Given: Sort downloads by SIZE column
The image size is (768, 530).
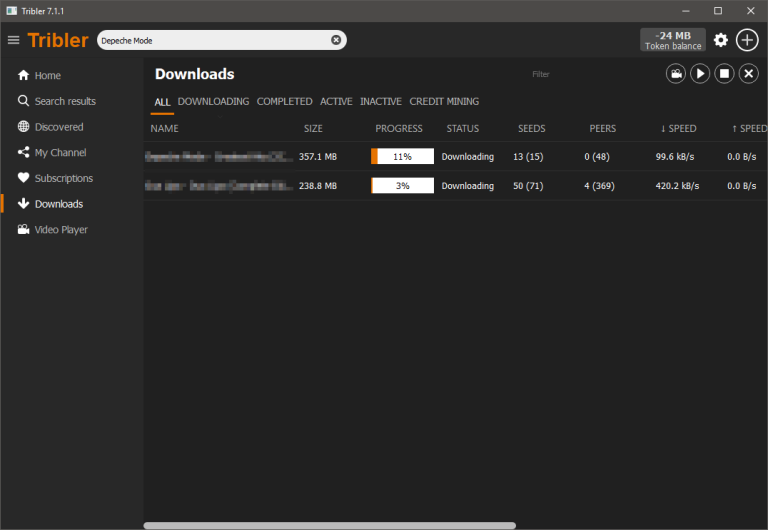Looking at the screenshot, I should click(x=313, y=128).
